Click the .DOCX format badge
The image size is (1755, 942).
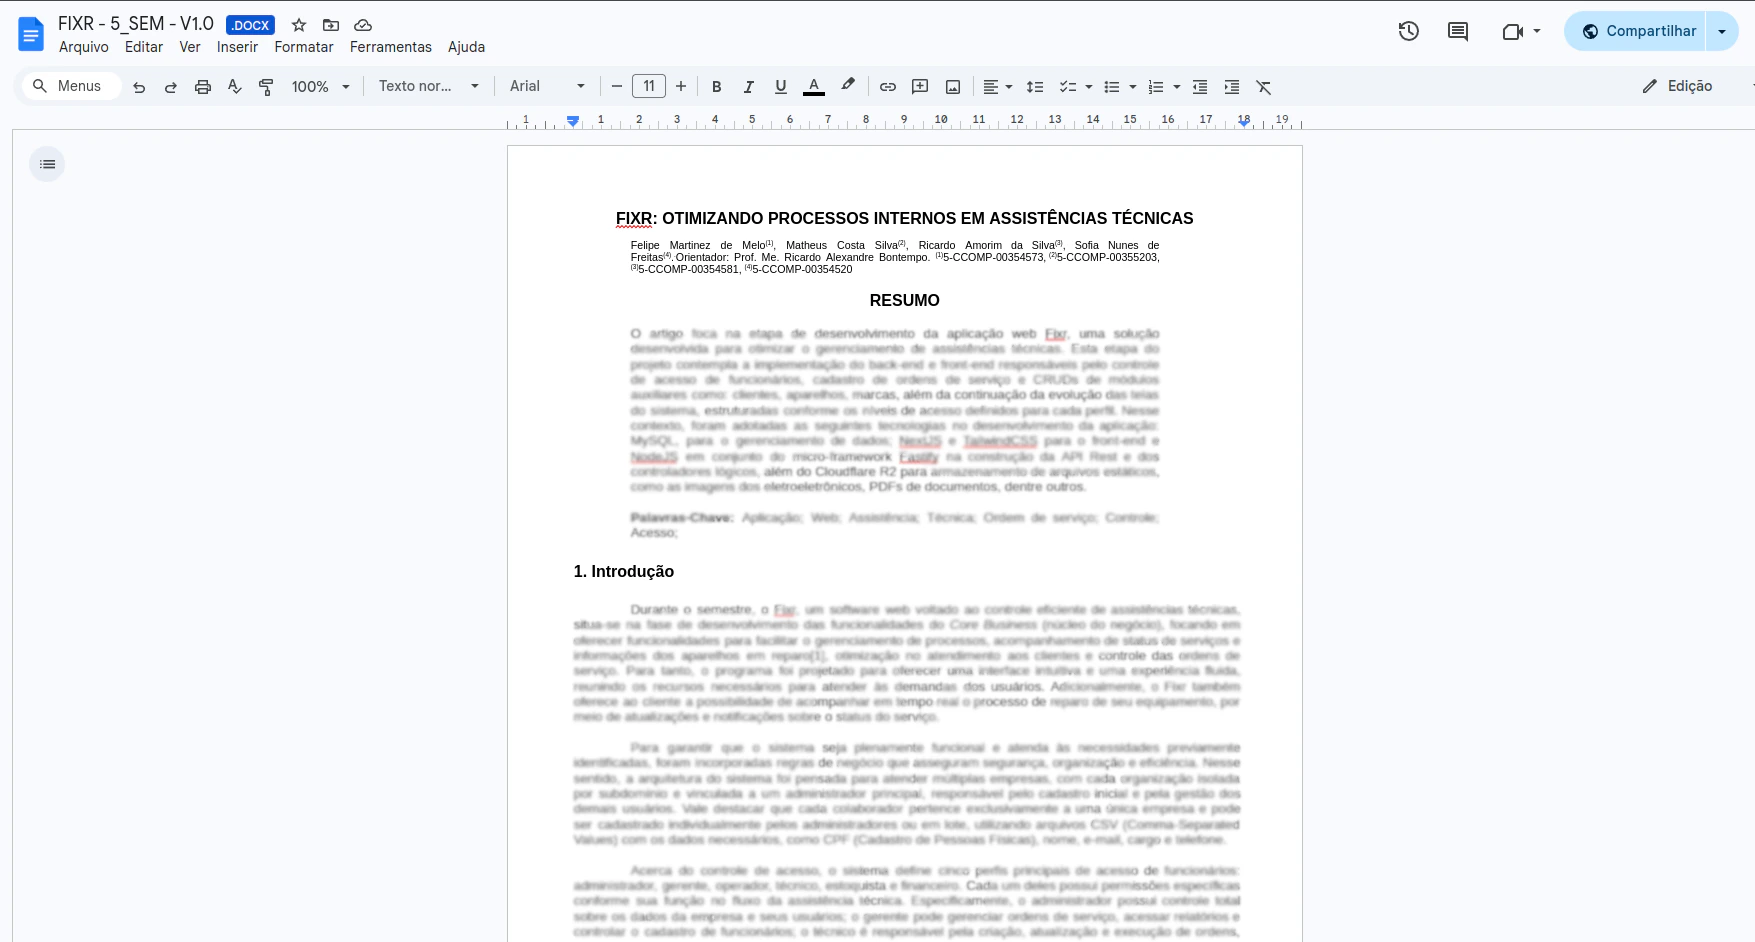[250, 25]
